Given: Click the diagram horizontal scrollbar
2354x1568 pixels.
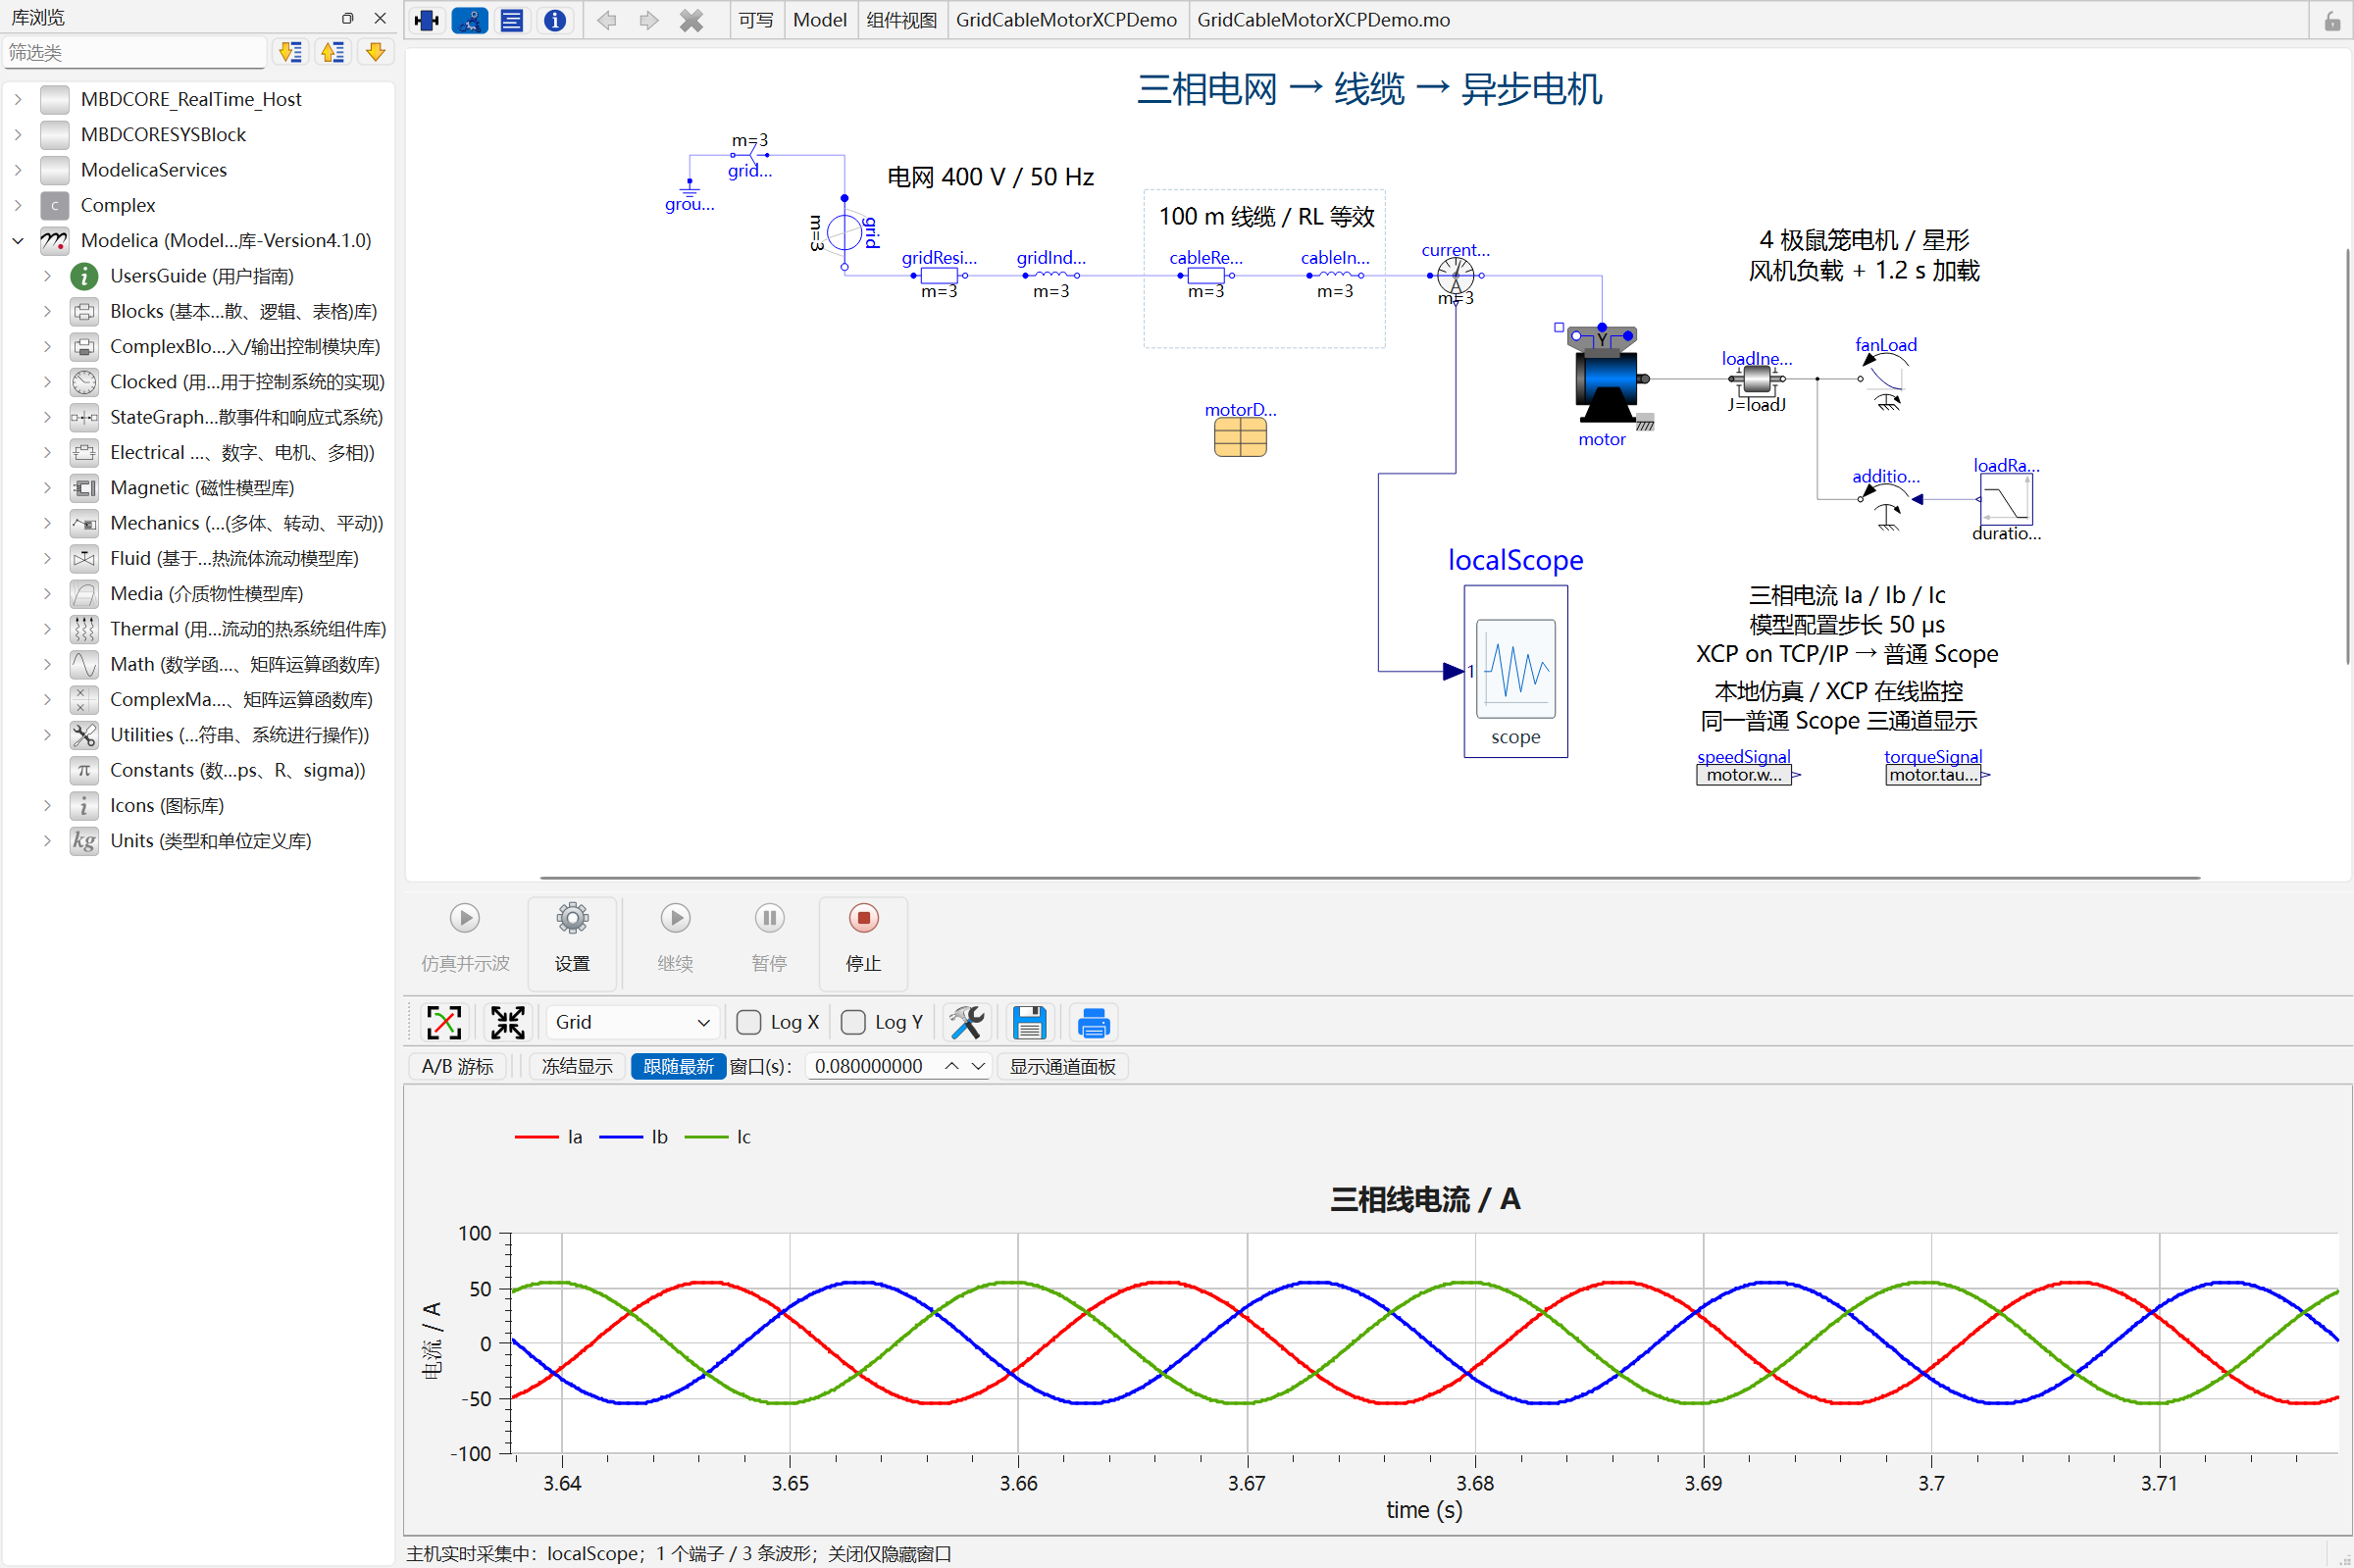Looking at the screenshot, I should coord(1369,878).
